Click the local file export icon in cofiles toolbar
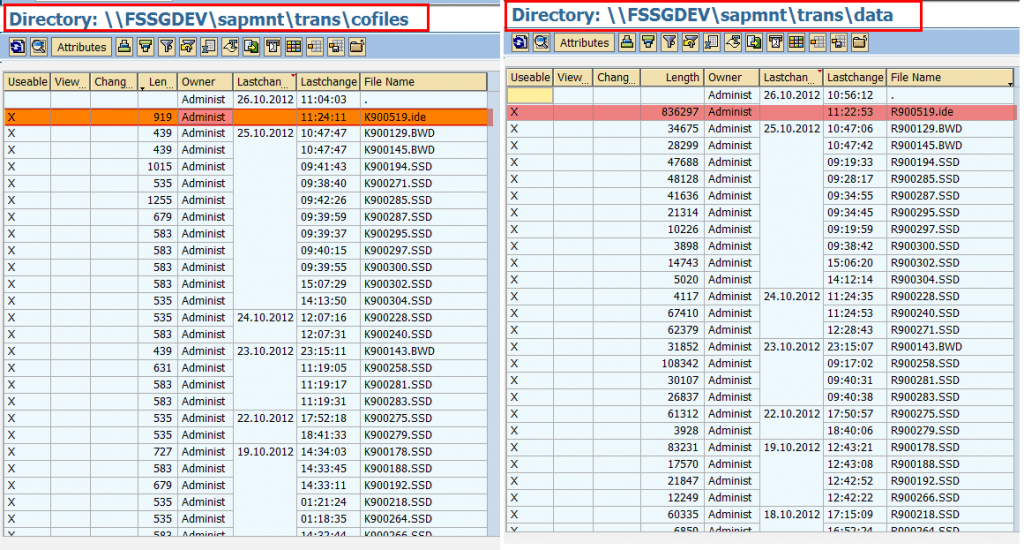This screenshot has height=550, width=1024. point(251,46)
